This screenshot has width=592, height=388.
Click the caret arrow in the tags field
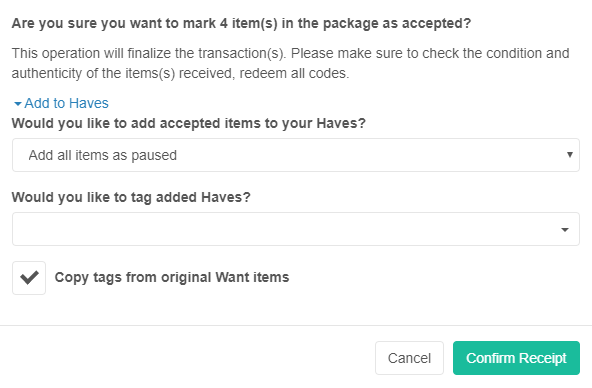pos(565,230)
